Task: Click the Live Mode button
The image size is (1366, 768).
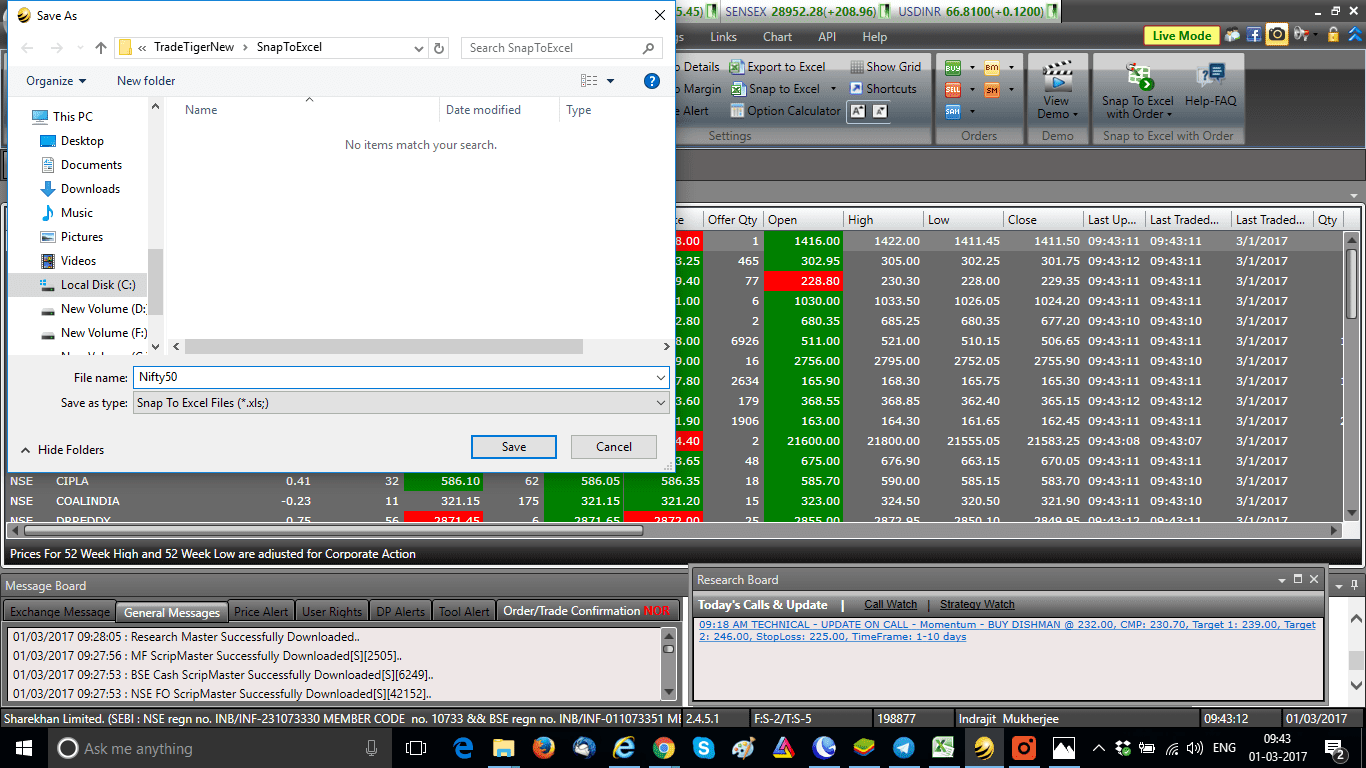Action: (1182, 35)
